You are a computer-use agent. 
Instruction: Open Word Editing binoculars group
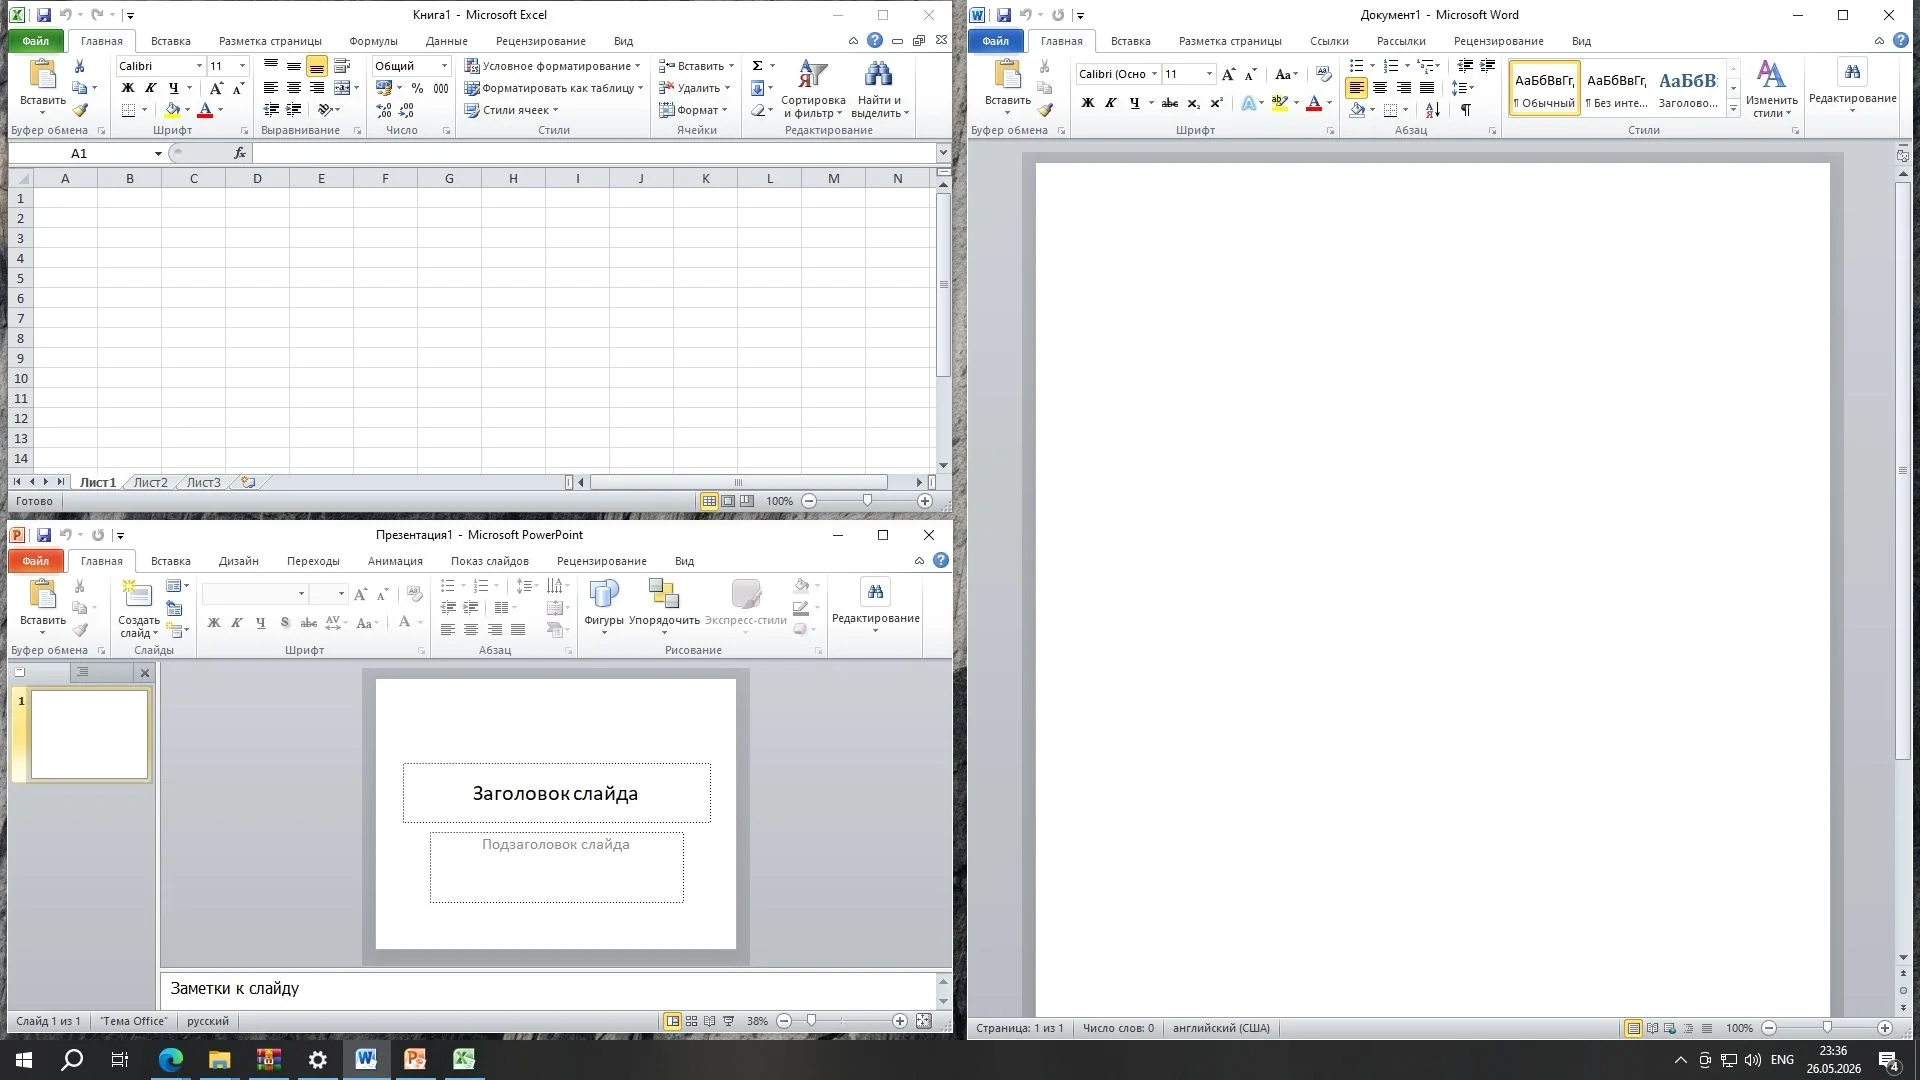[1852, 72]
